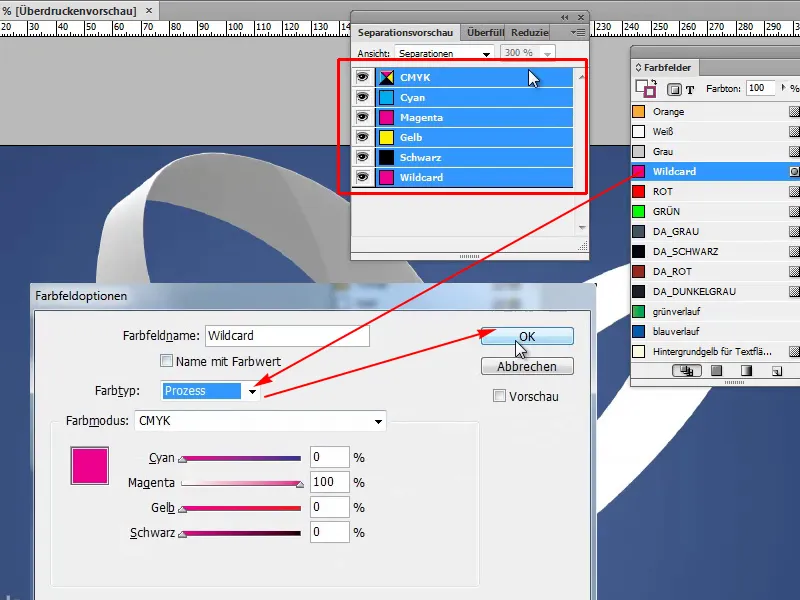Select the Wildcard swatch in Farbfelder

coord(715,171)
